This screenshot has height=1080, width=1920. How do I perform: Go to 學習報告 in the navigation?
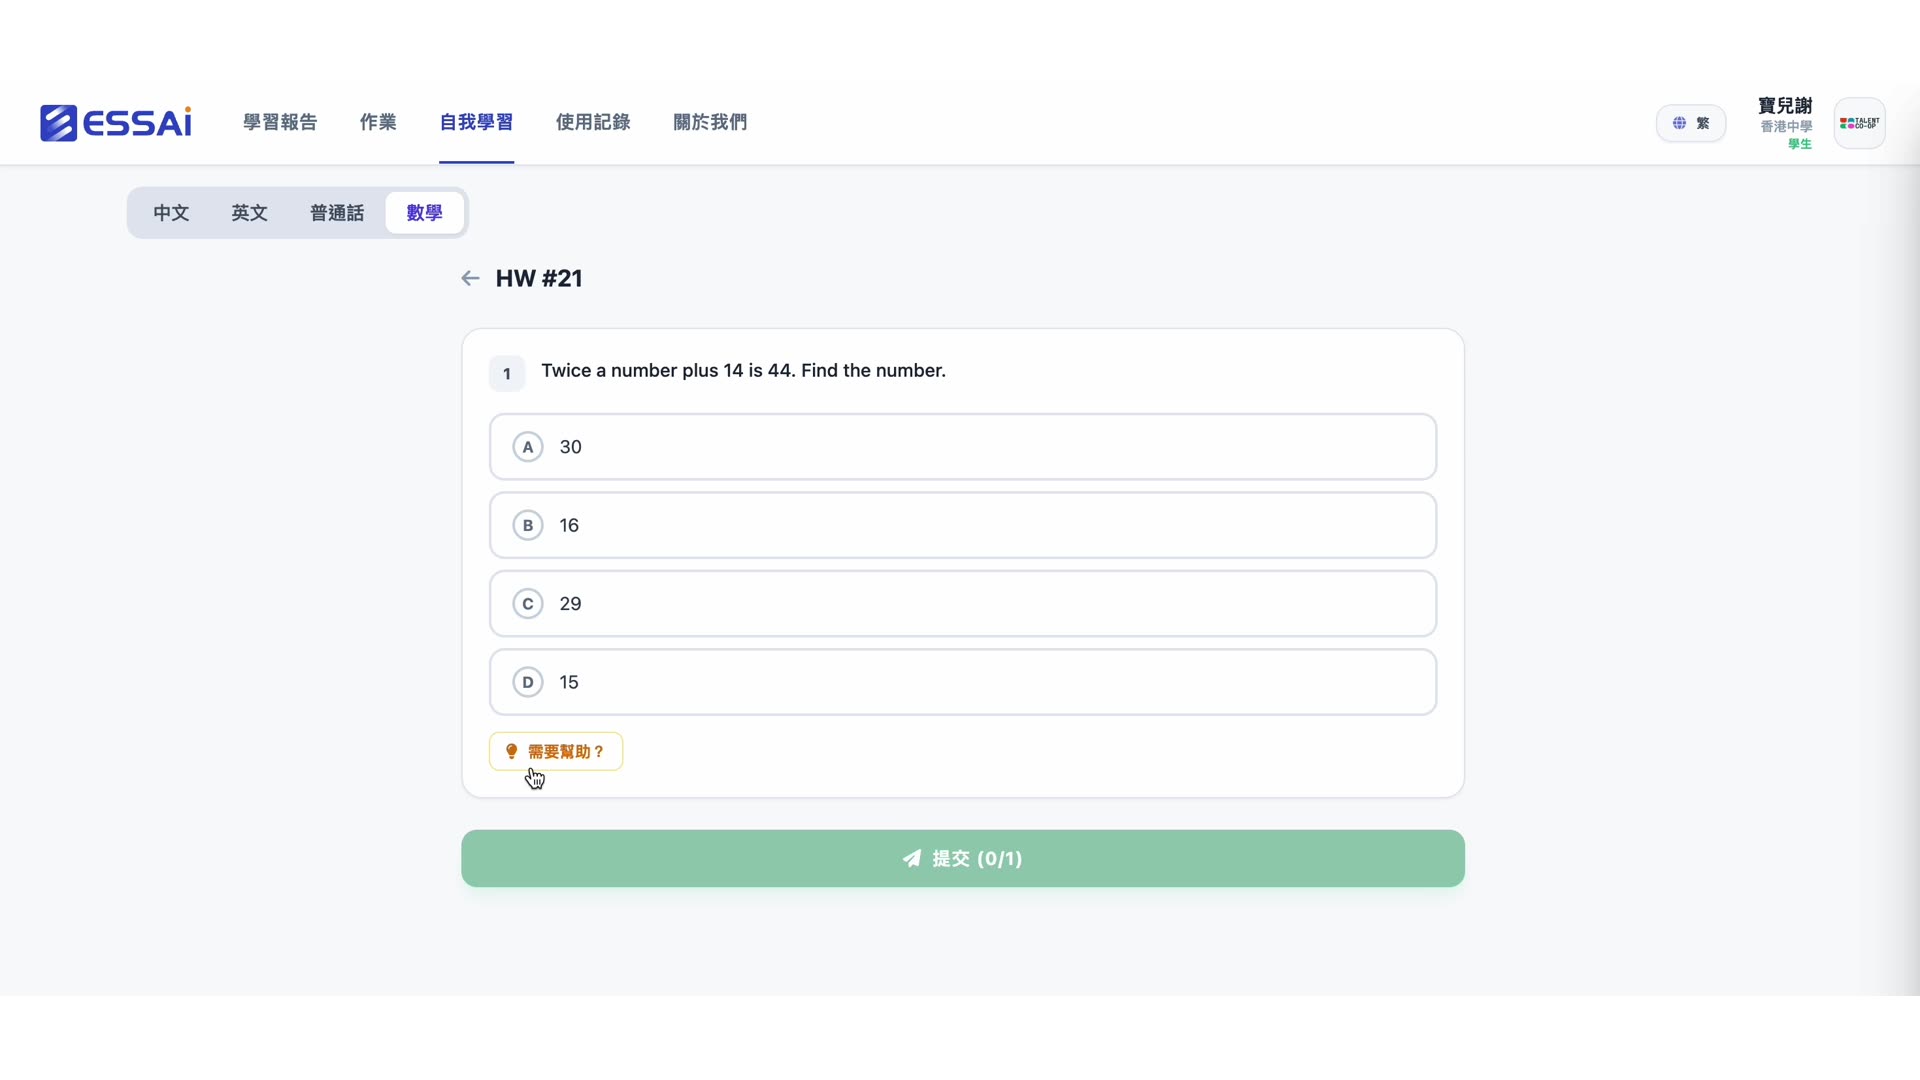pos(280,122)
